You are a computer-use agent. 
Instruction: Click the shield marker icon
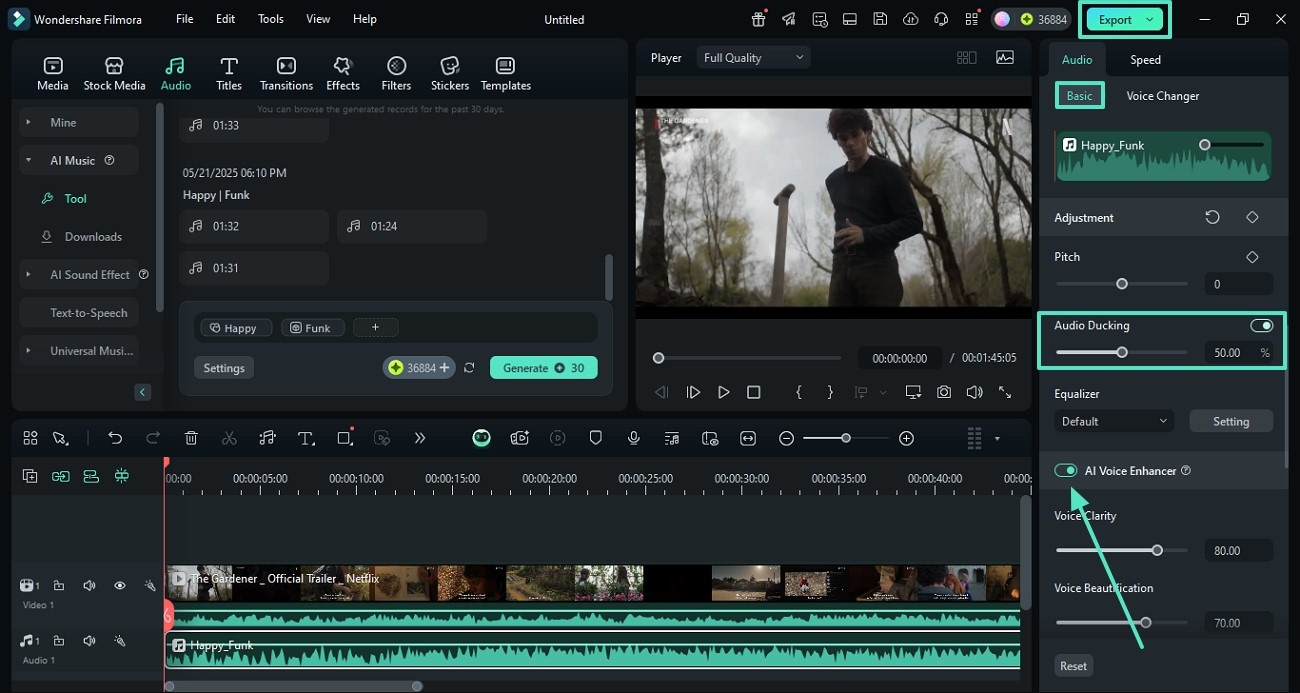(x=595, y=438)
